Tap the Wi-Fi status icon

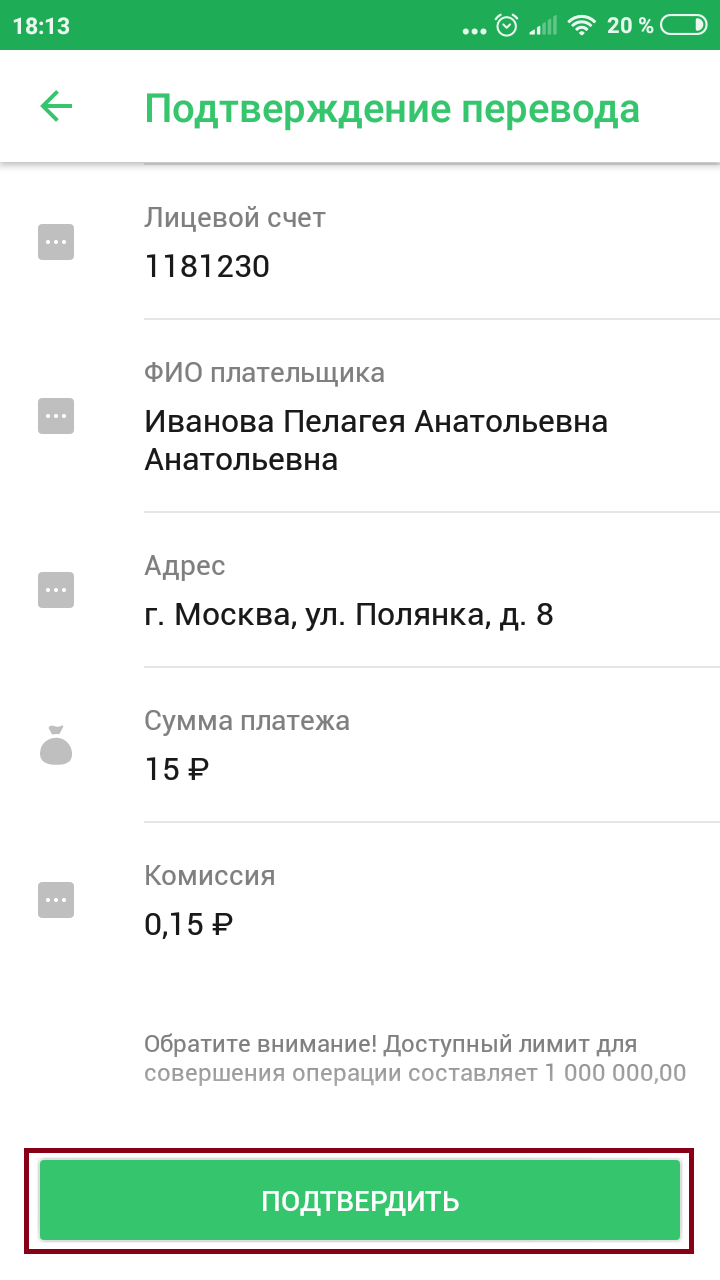[581, 26]
